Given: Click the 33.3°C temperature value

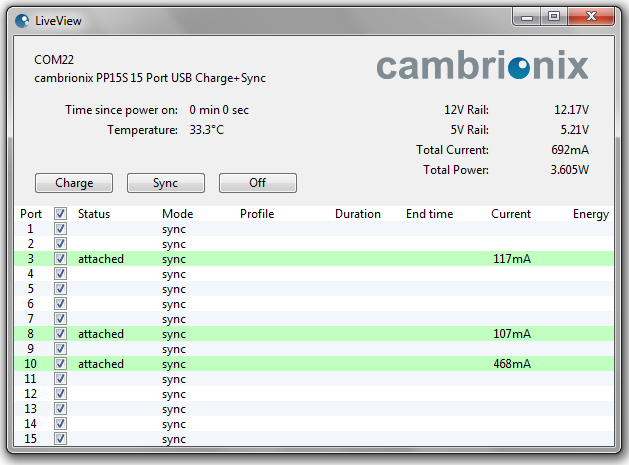Looking at the screenshot, I should 207,130.
